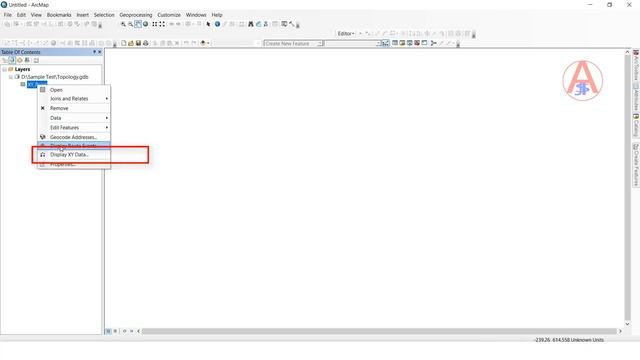The height and width of the screenshot is (360, 640).
Task: Select List By Visibility icon
Action: pos(20,60)
